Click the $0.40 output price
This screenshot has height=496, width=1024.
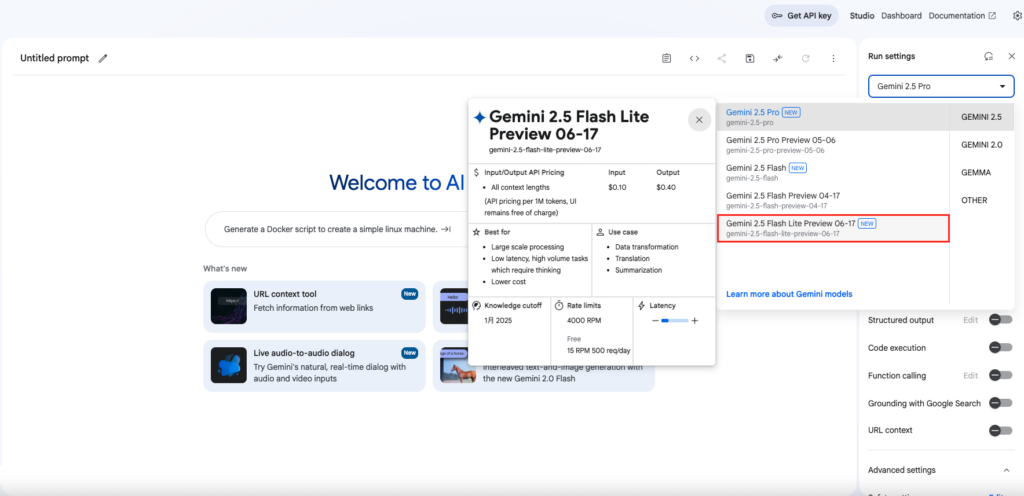666,187
